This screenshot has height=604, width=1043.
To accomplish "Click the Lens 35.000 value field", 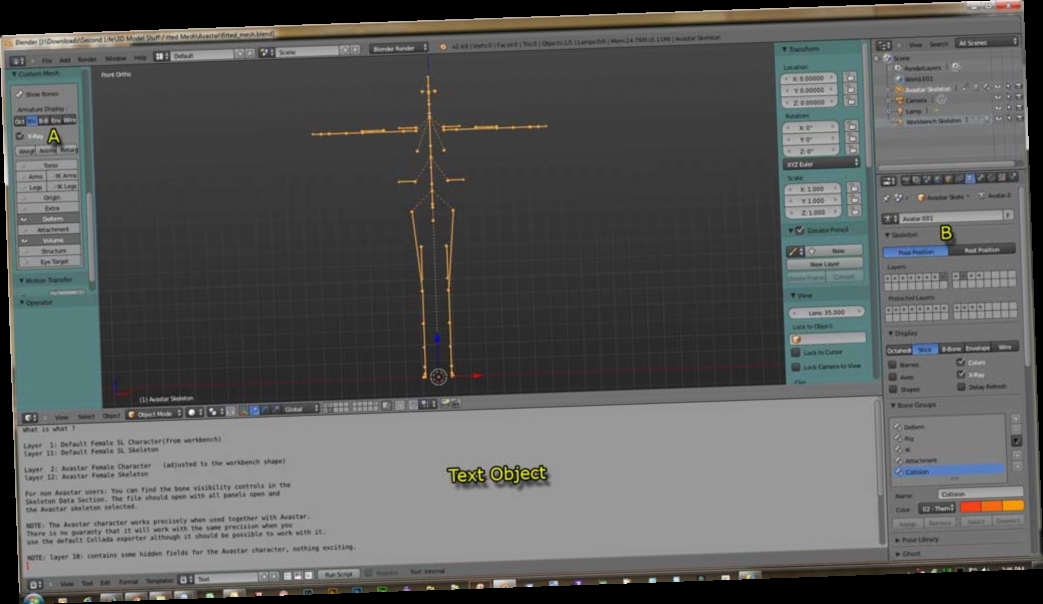I will (827, 312).
